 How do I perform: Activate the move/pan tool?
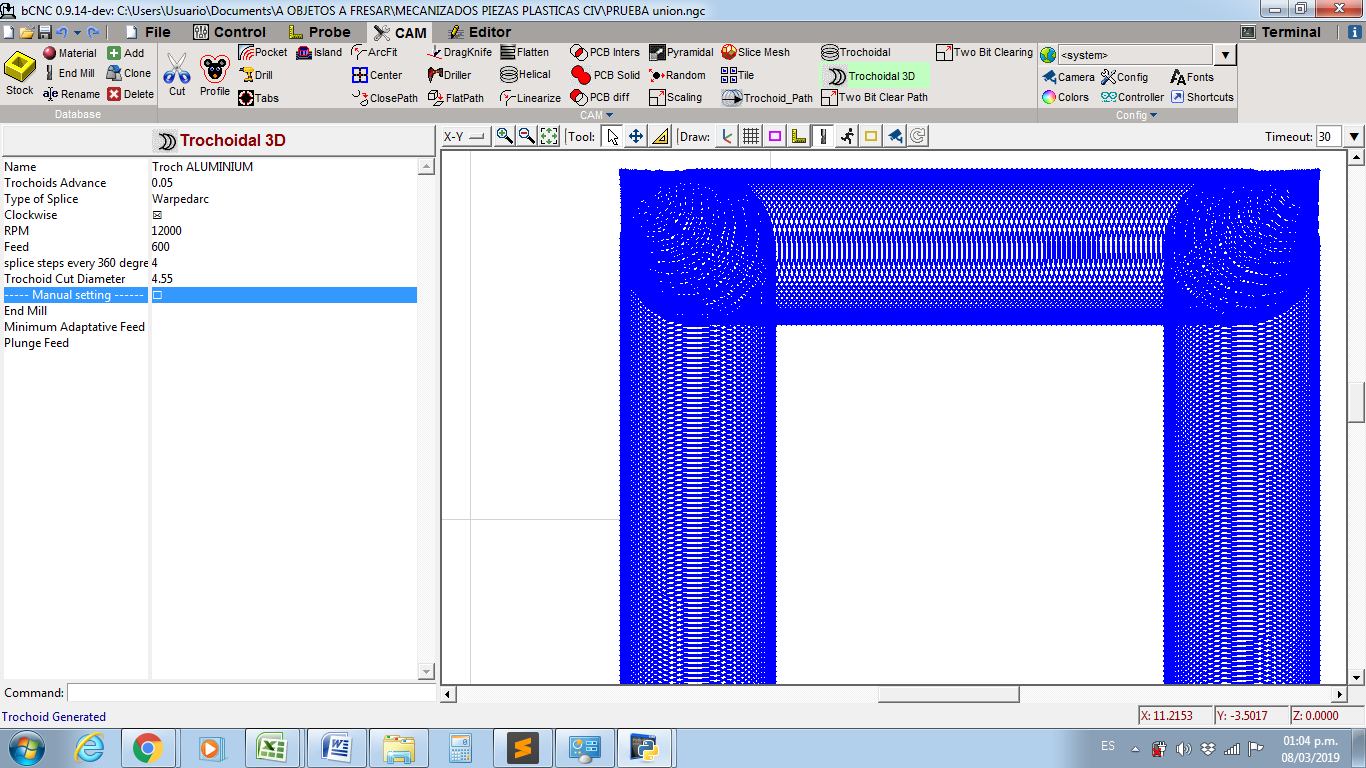tap(636, 136)
